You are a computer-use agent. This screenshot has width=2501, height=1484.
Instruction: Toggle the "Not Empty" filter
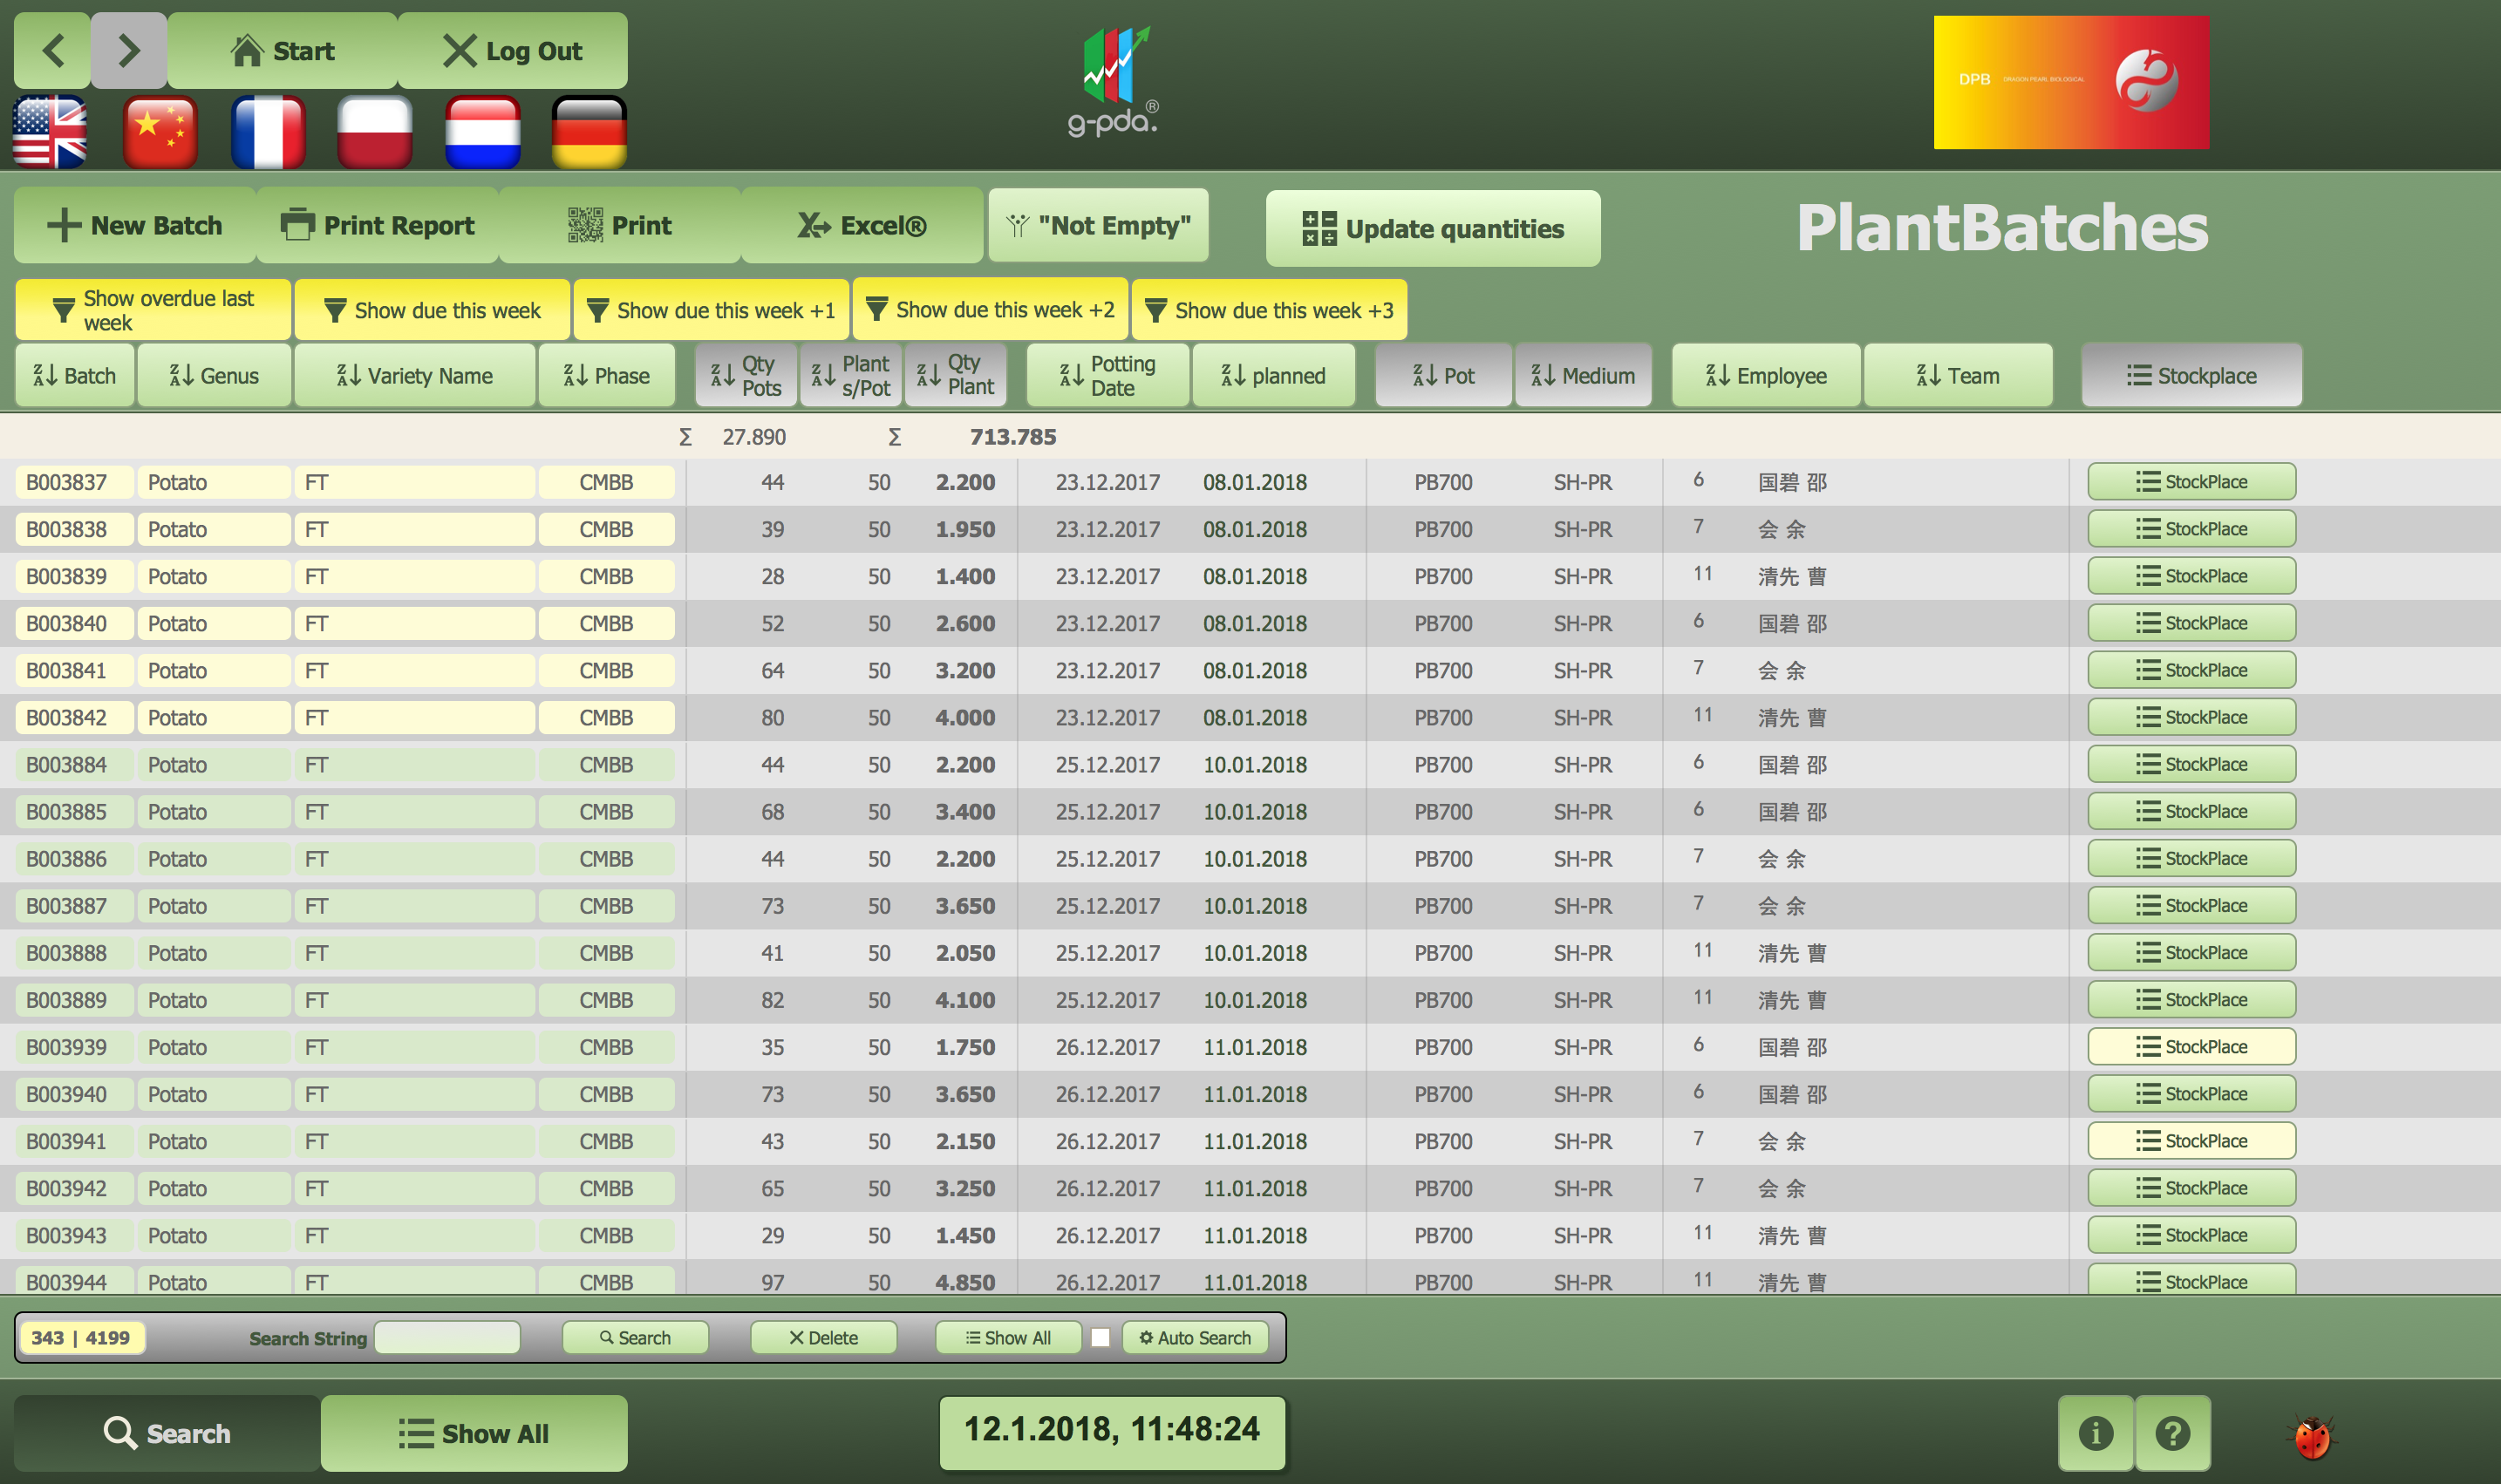(1098, 226)
